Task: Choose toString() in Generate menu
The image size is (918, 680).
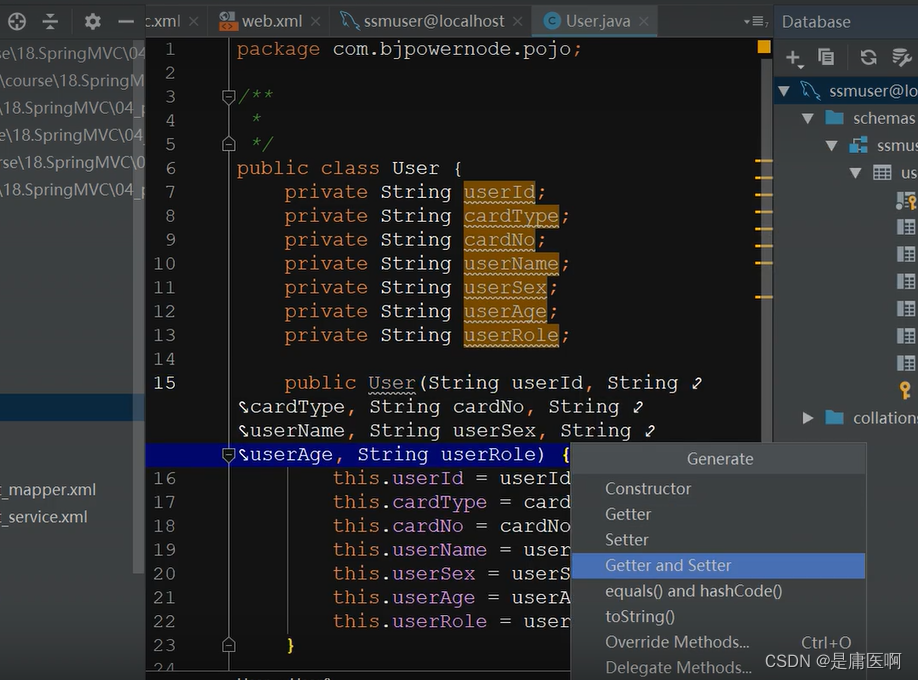Action: pyautogui.click(x=718, y=617)
